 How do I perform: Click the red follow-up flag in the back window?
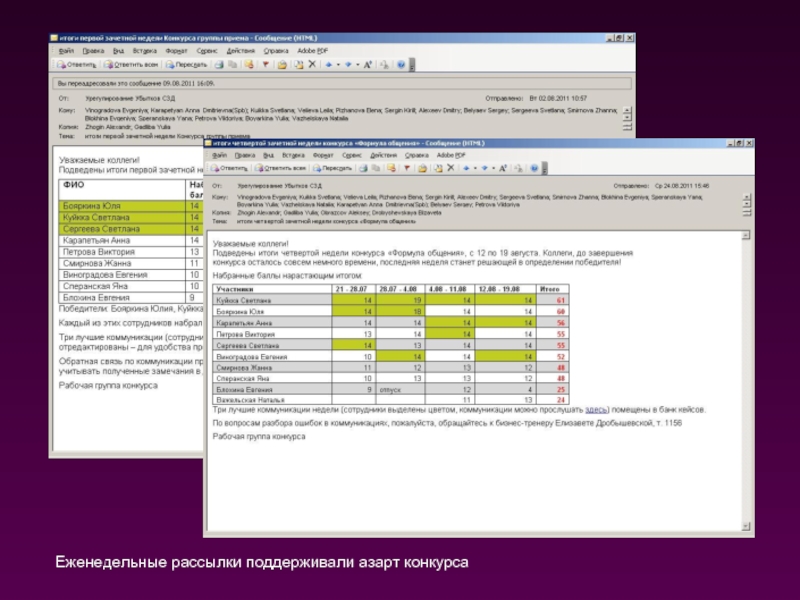click(265, 64)
